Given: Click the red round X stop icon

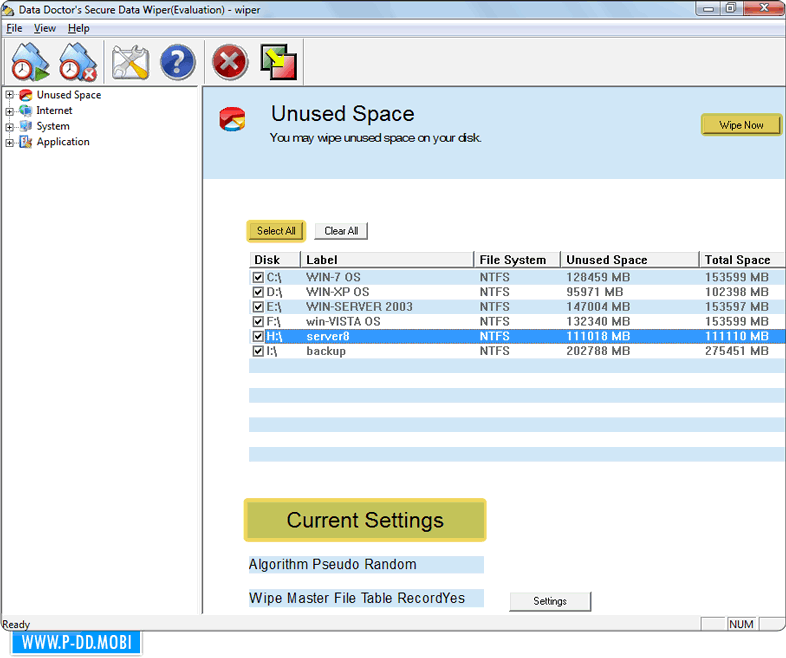Looking at the screenshot, I should click(230, 63).
